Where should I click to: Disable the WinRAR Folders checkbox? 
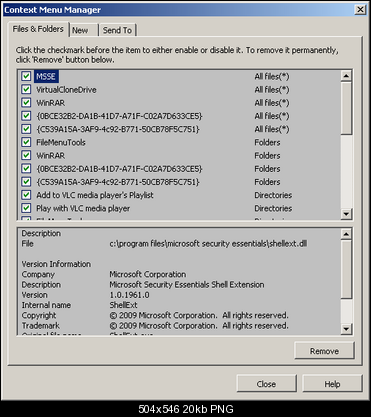(x=26, y=155)
